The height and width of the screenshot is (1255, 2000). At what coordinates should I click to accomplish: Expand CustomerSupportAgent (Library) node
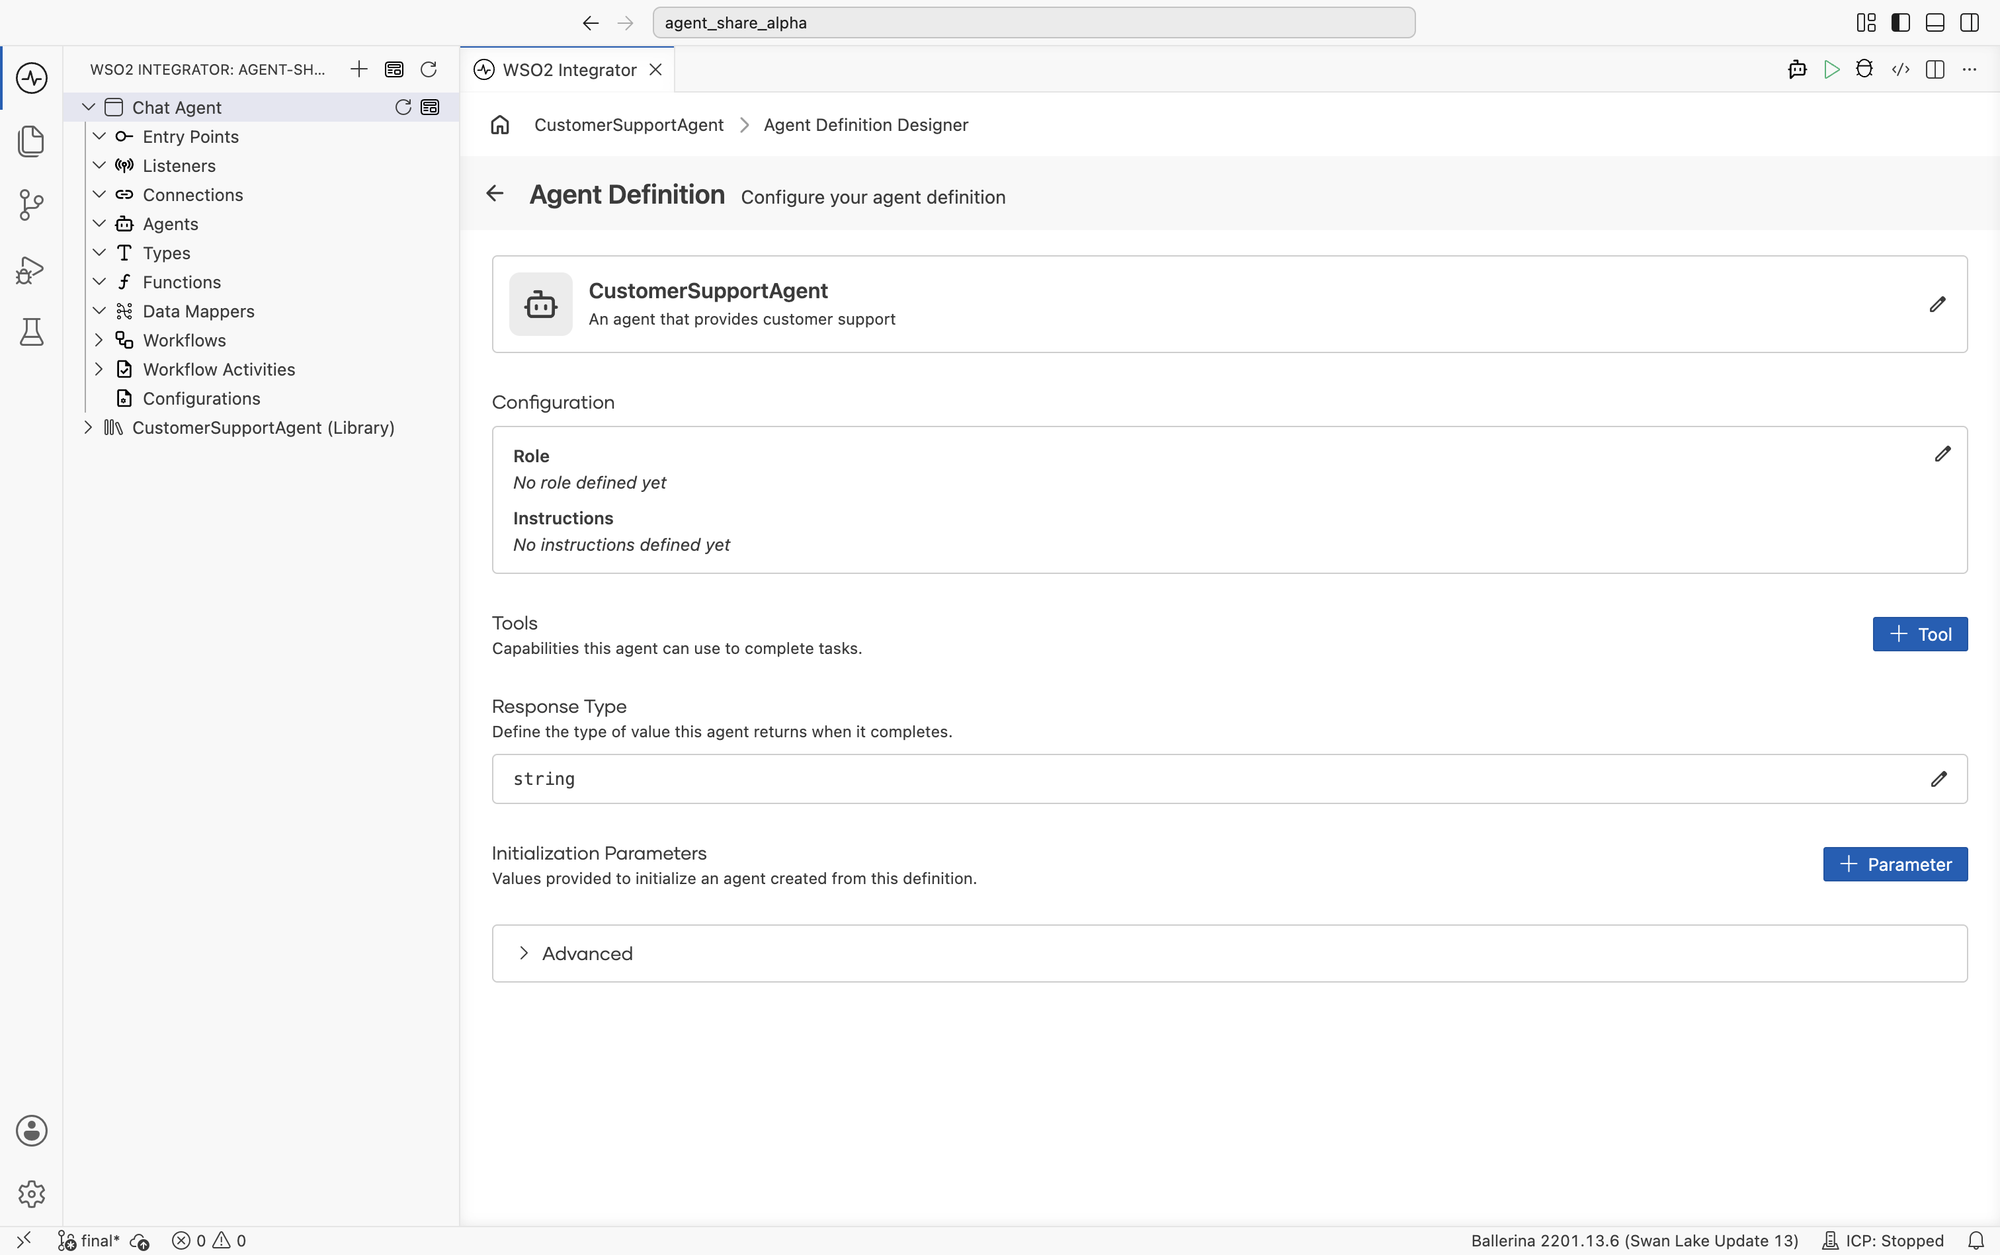tap(88, 427)
